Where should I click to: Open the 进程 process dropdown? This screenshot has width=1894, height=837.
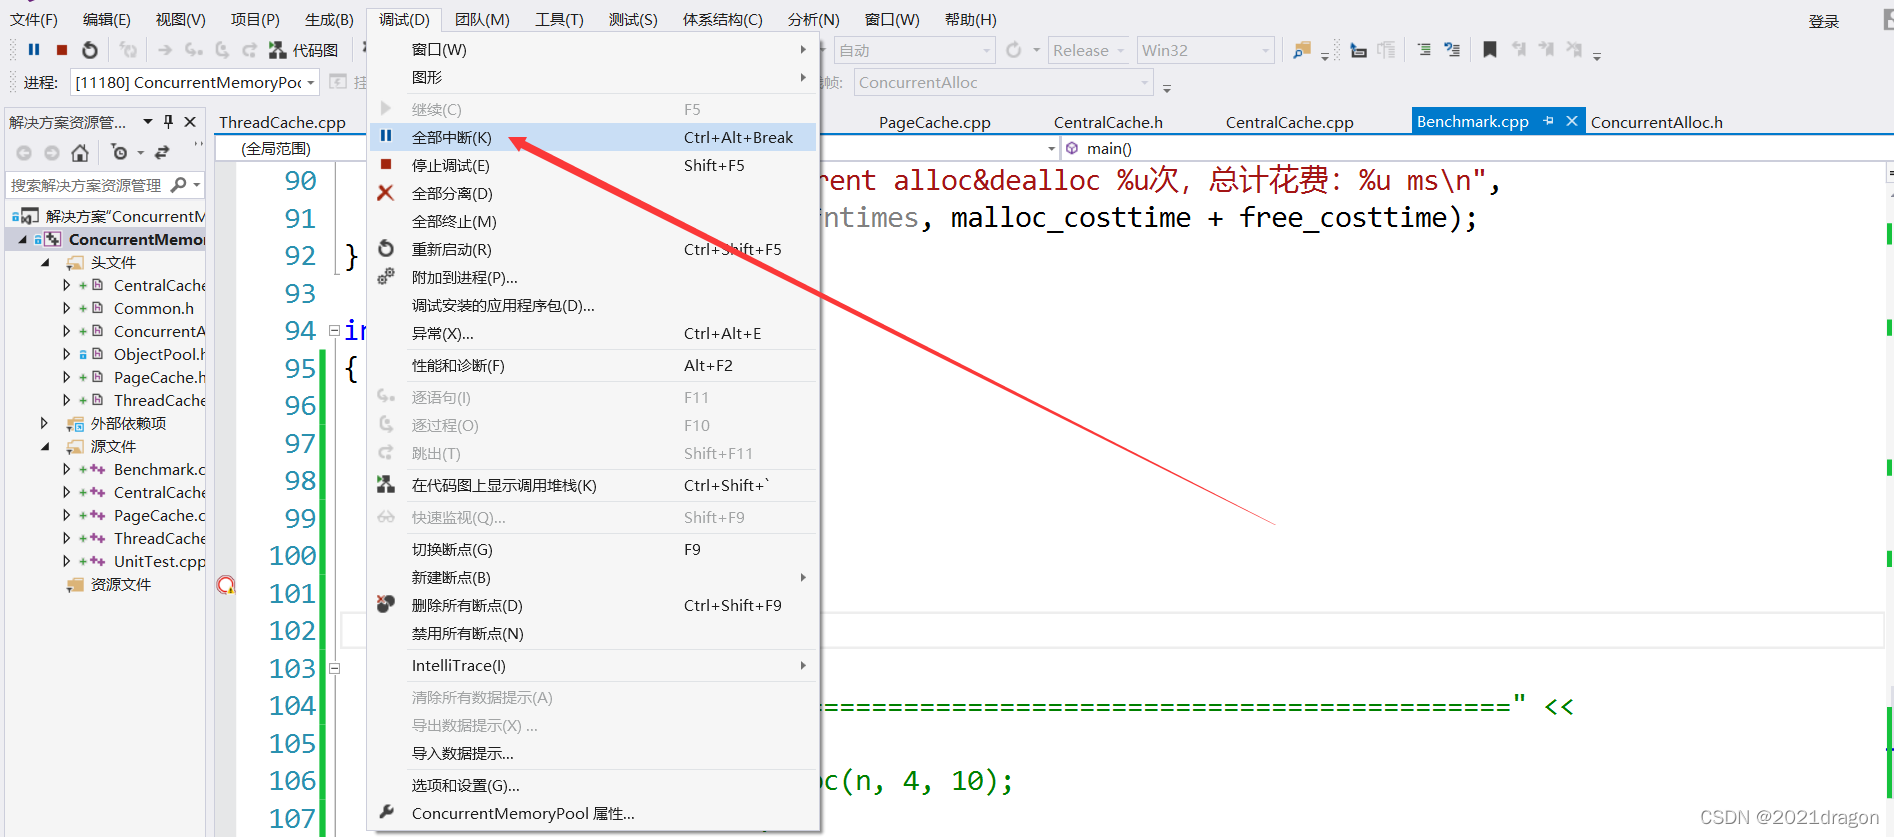pyautogui.click(x=195, y=82)
